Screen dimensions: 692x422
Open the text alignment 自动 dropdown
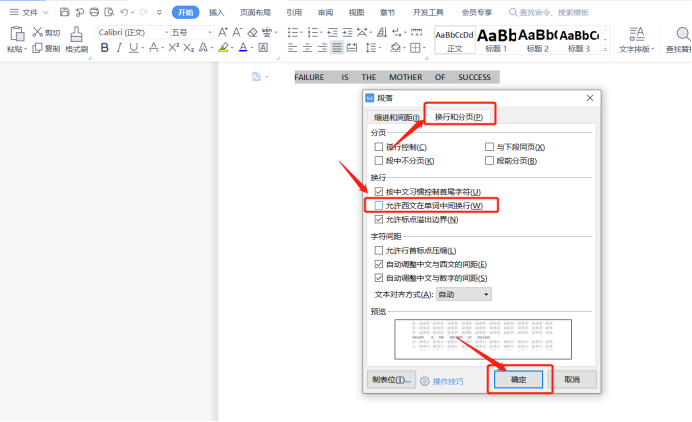[463, 294]
